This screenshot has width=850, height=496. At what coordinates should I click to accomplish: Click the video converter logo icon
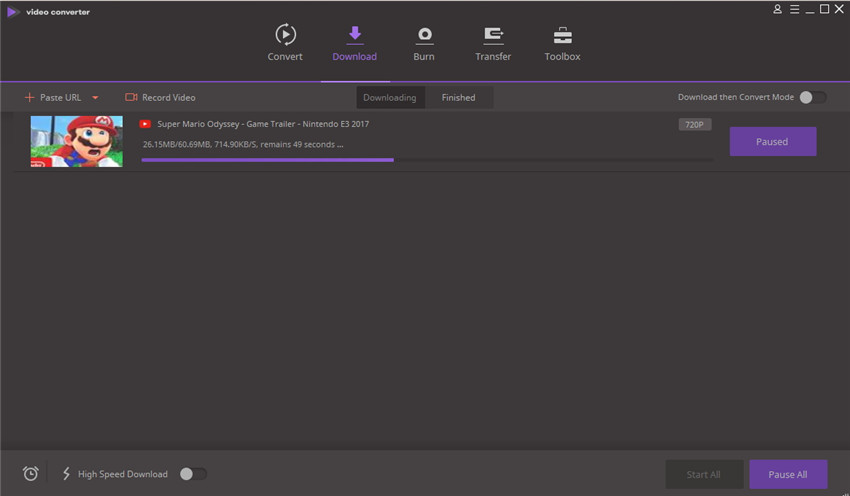click(x=13, y=11)
